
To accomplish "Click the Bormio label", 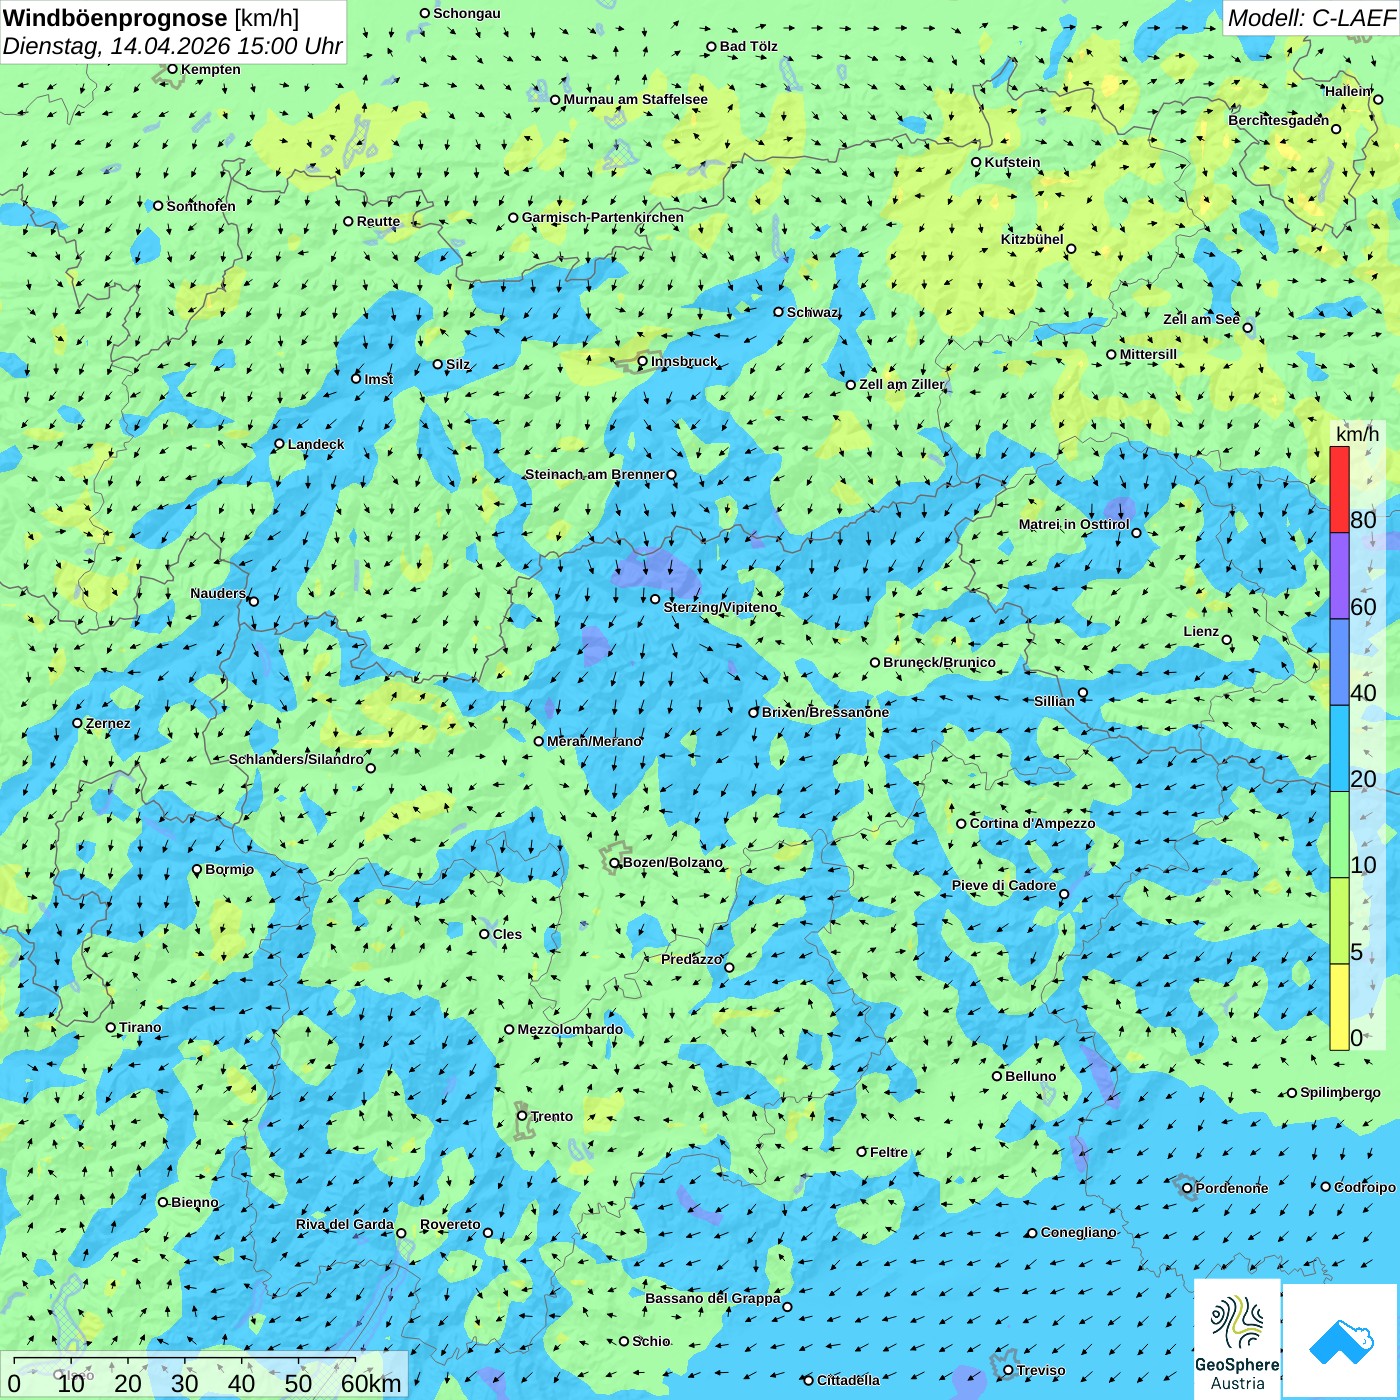I will pos(229,869).
